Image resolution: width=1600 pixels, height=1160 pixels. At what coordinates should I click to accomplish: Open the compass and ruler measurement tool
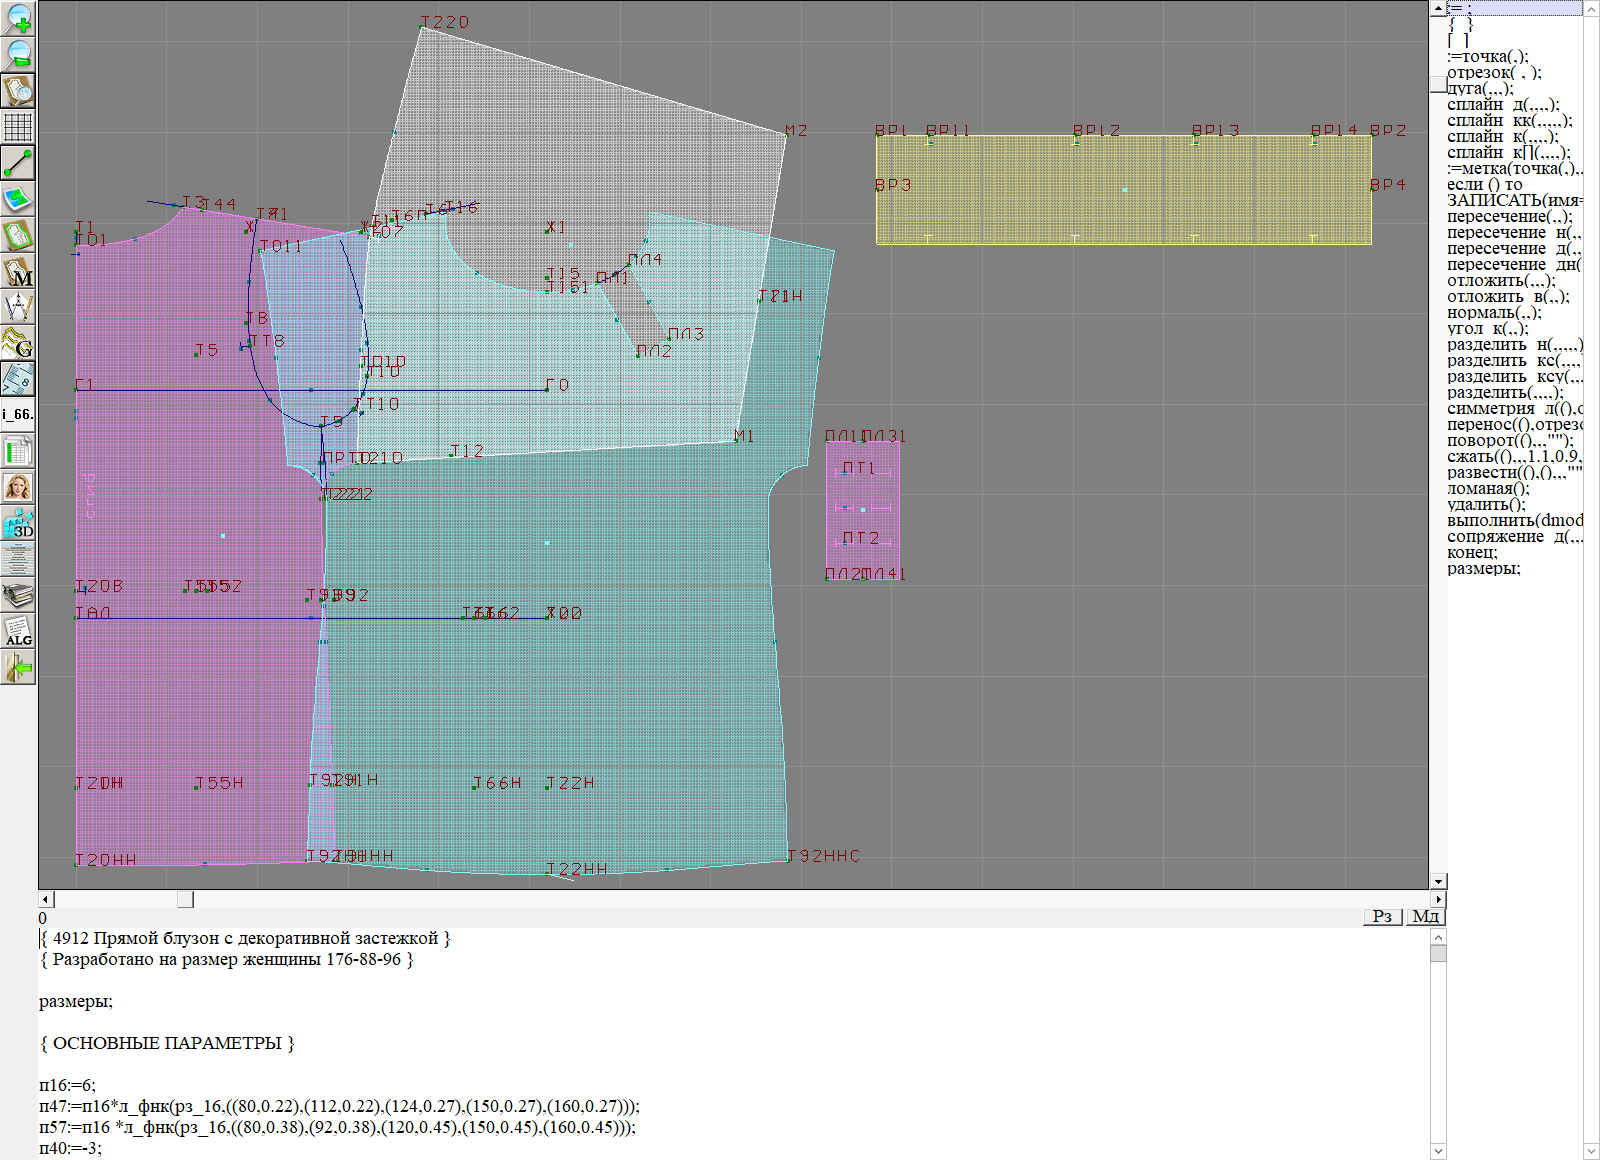click(18, 308)
